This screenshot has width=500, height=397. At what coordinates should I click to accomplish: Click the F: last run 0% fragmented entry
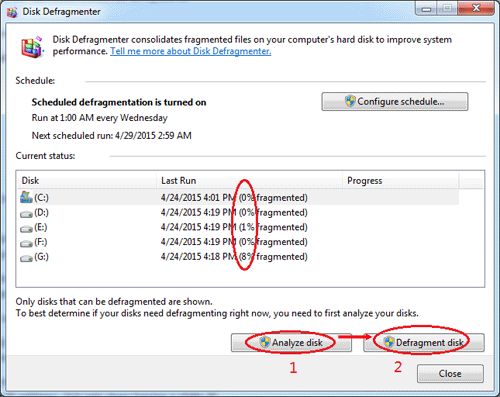click(x=234, y=242)
